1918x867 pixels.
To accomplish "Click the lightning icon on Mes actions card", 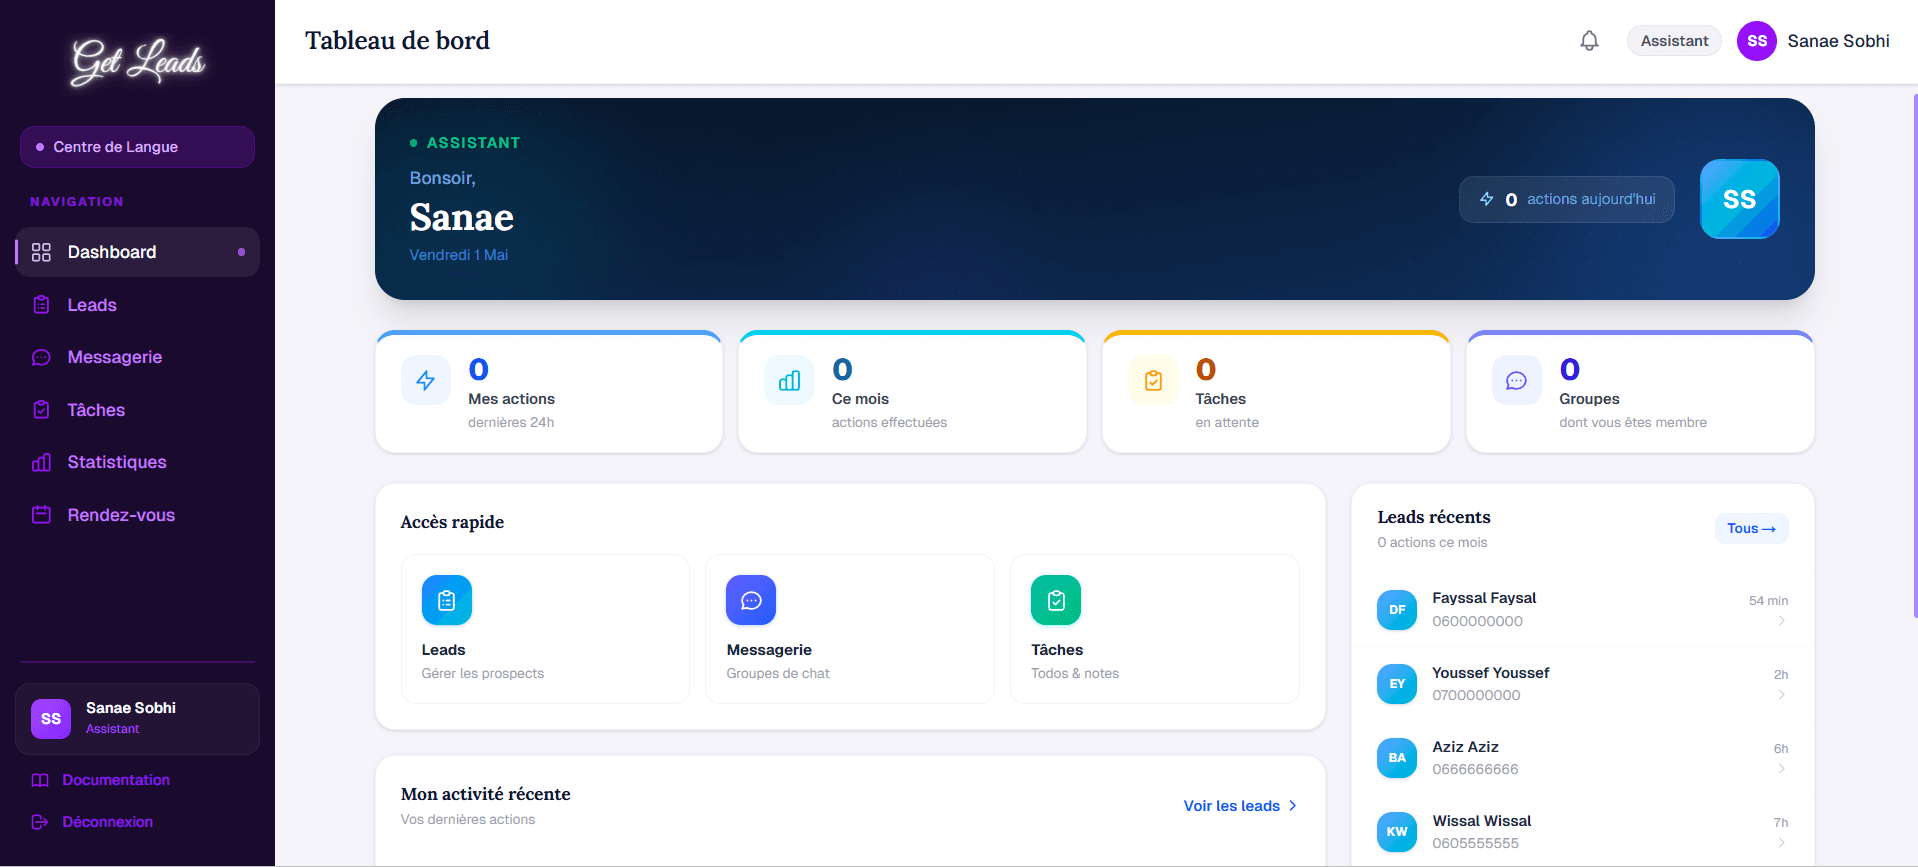I will click(x=426, y=380).
